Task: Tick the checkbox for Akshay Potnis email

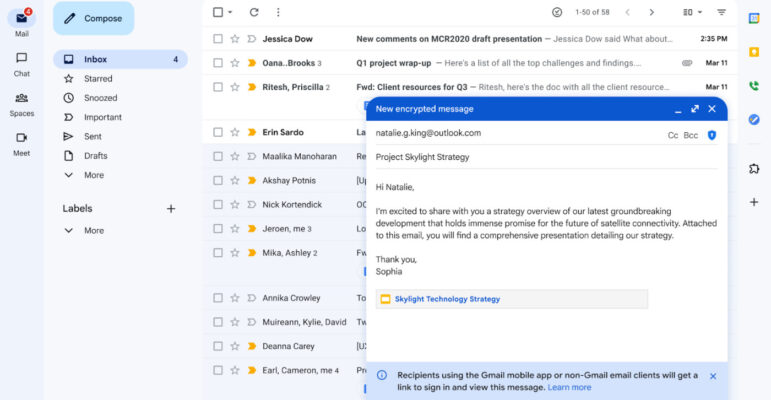Action: click(x=218, y=181)
